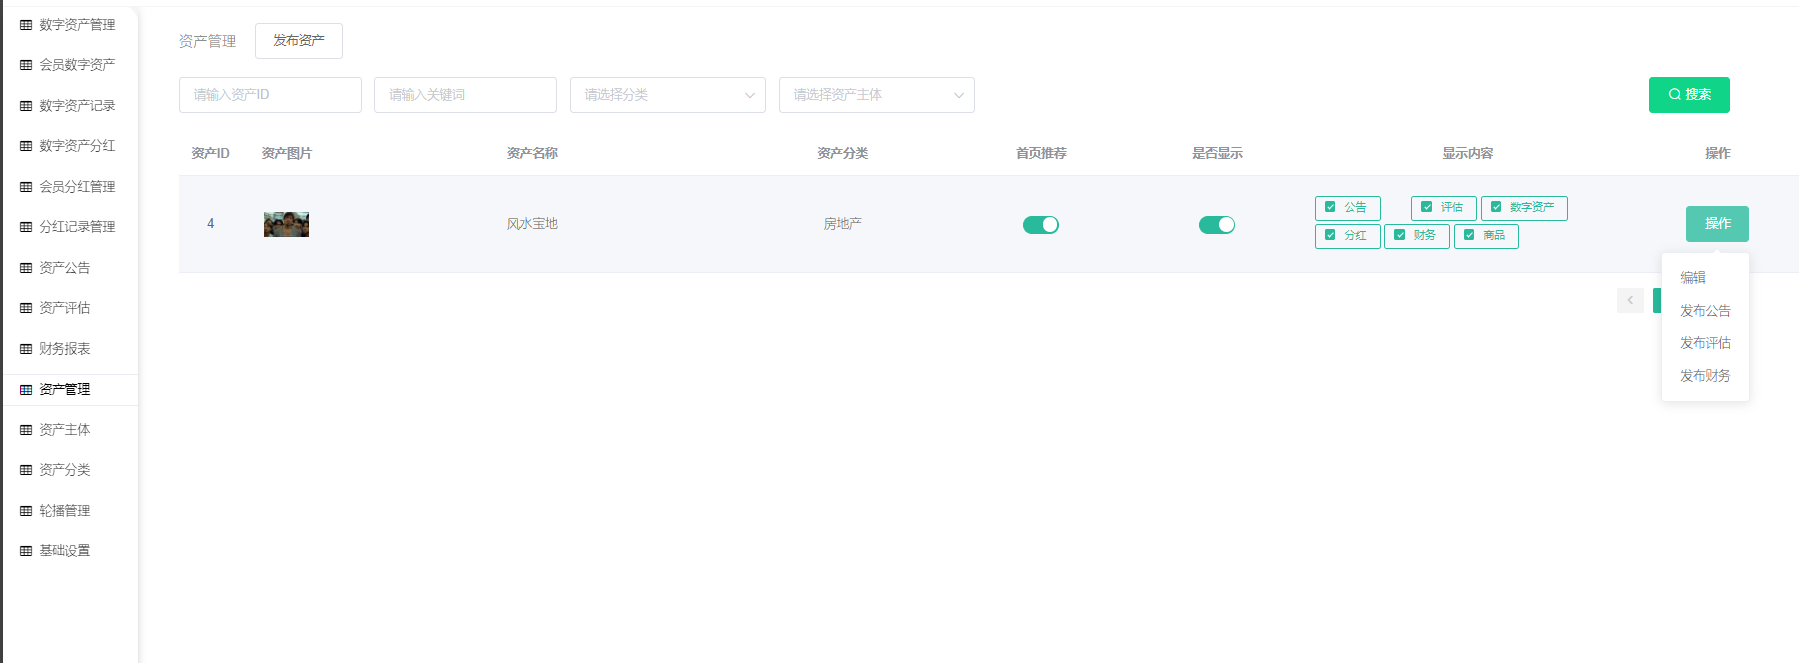Click the green 搜索 button

(1689, 95)
